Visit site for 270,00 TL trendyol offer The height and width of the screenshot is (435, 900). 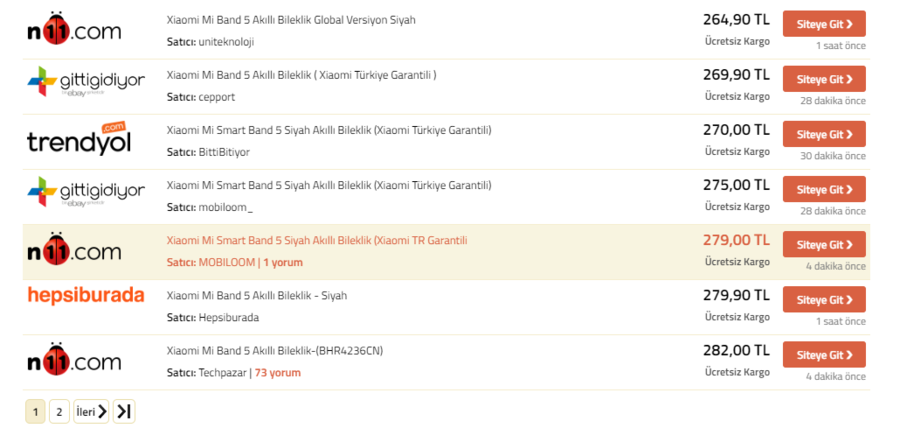point(824,134)
